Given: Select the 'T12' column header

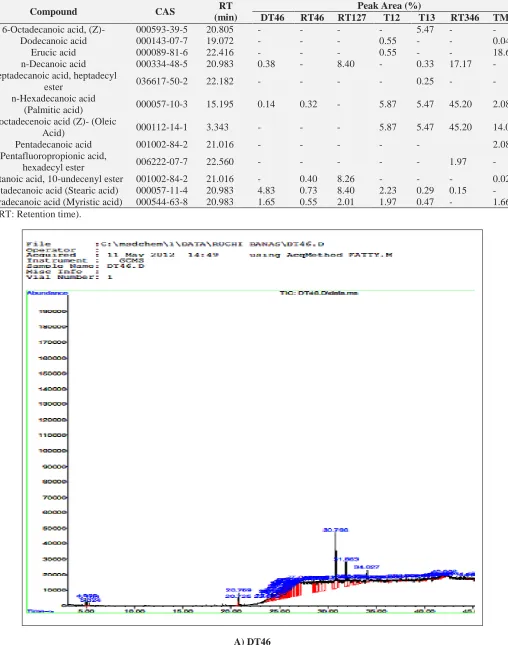Looking at the screenshot, I should tap(391, 18).
